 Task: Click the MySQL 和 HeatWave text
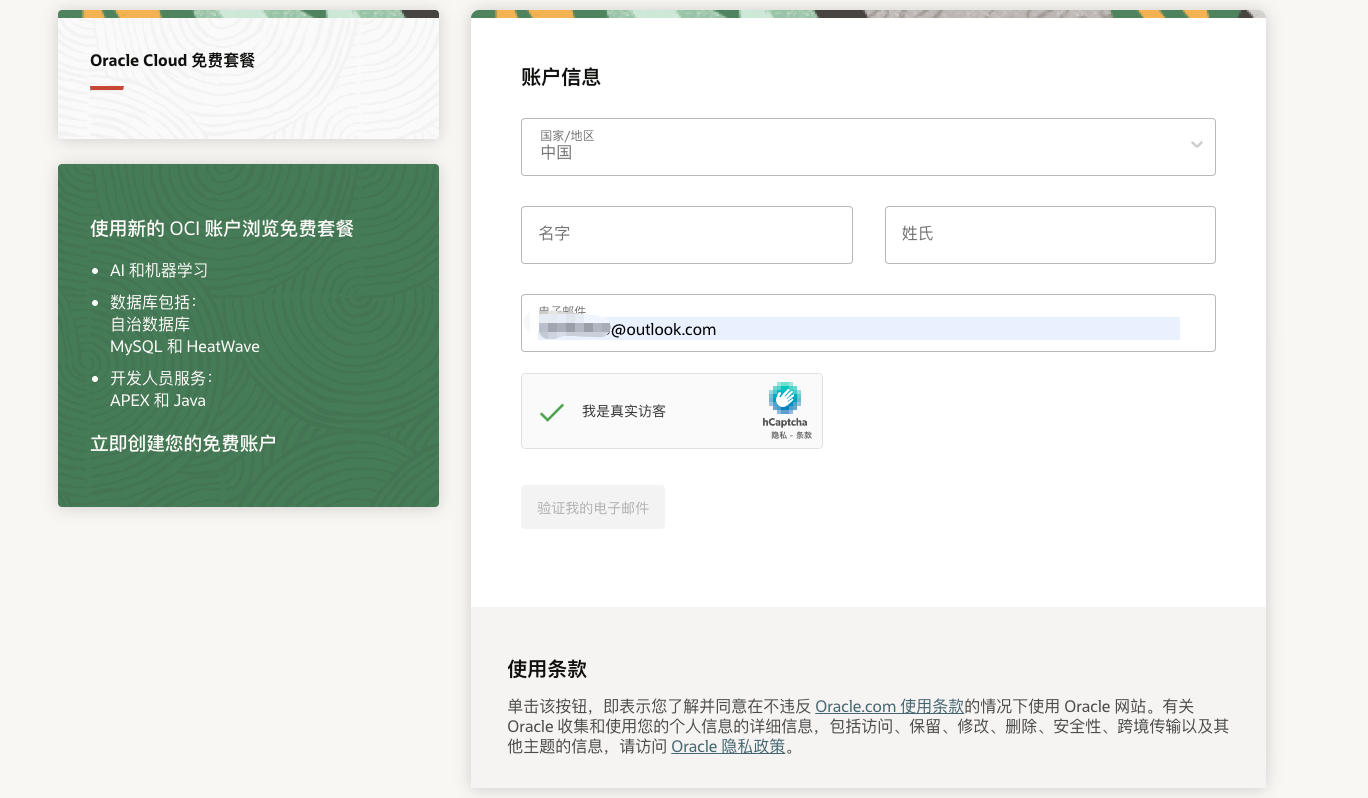(185, 346)
